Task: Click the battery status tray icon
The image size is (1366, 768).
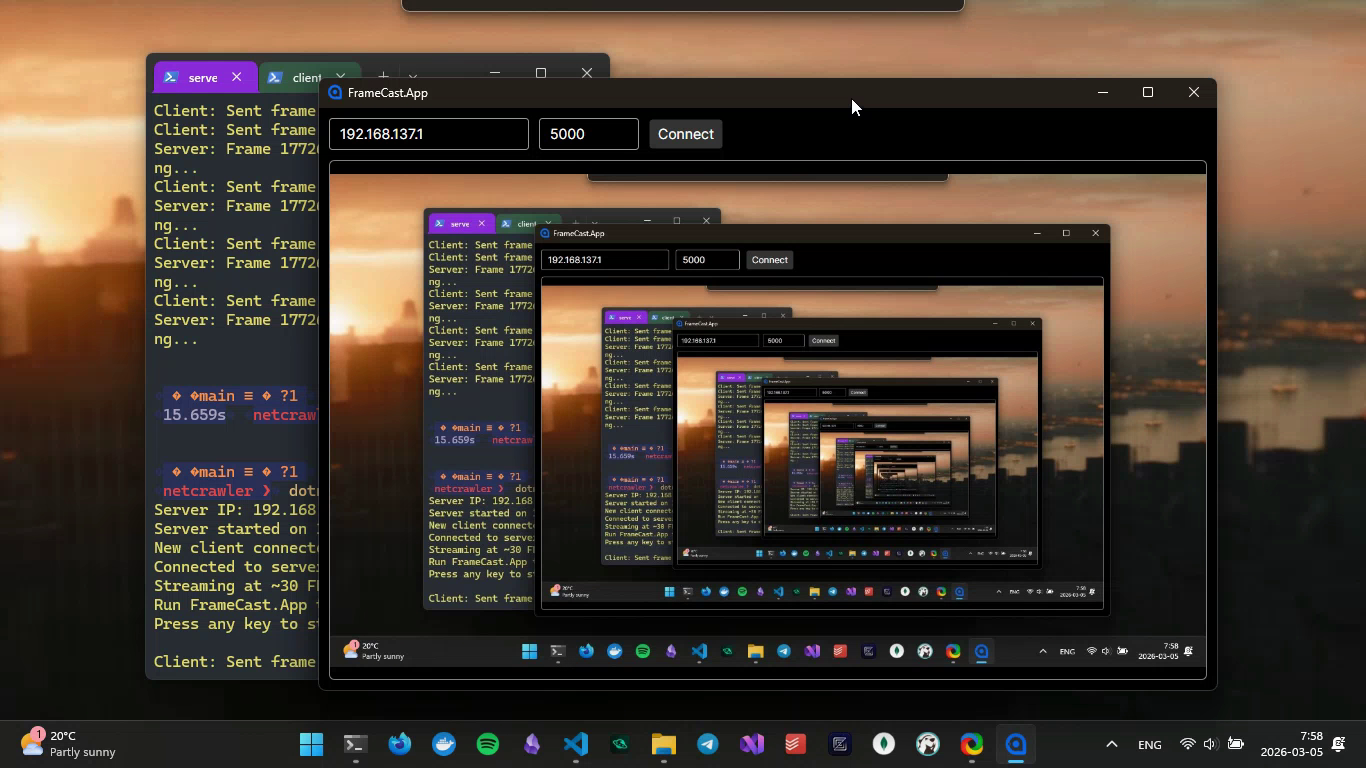Action: [1235, 744]
